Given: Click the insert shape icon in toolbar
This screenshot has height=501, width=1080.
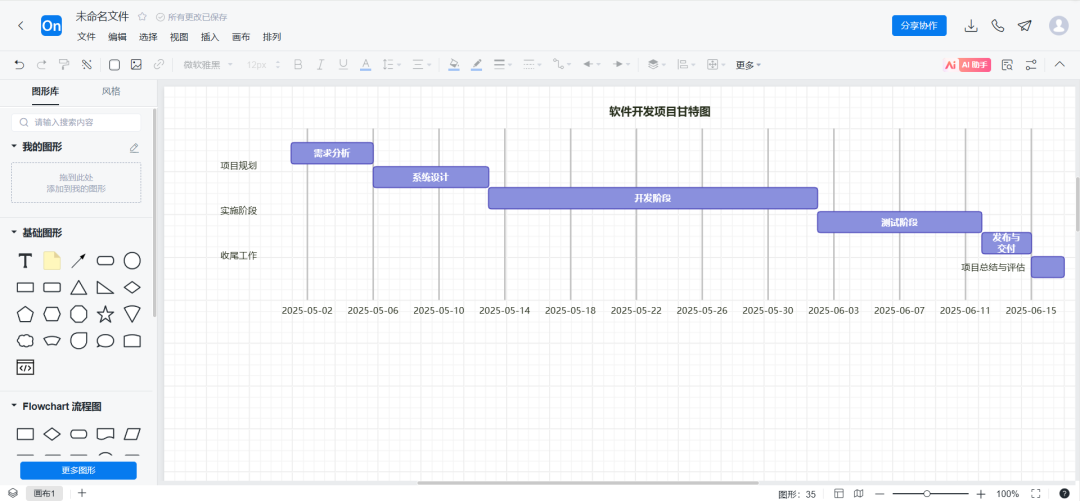Looking at the screenshot, I should click(x=114, y=65).
